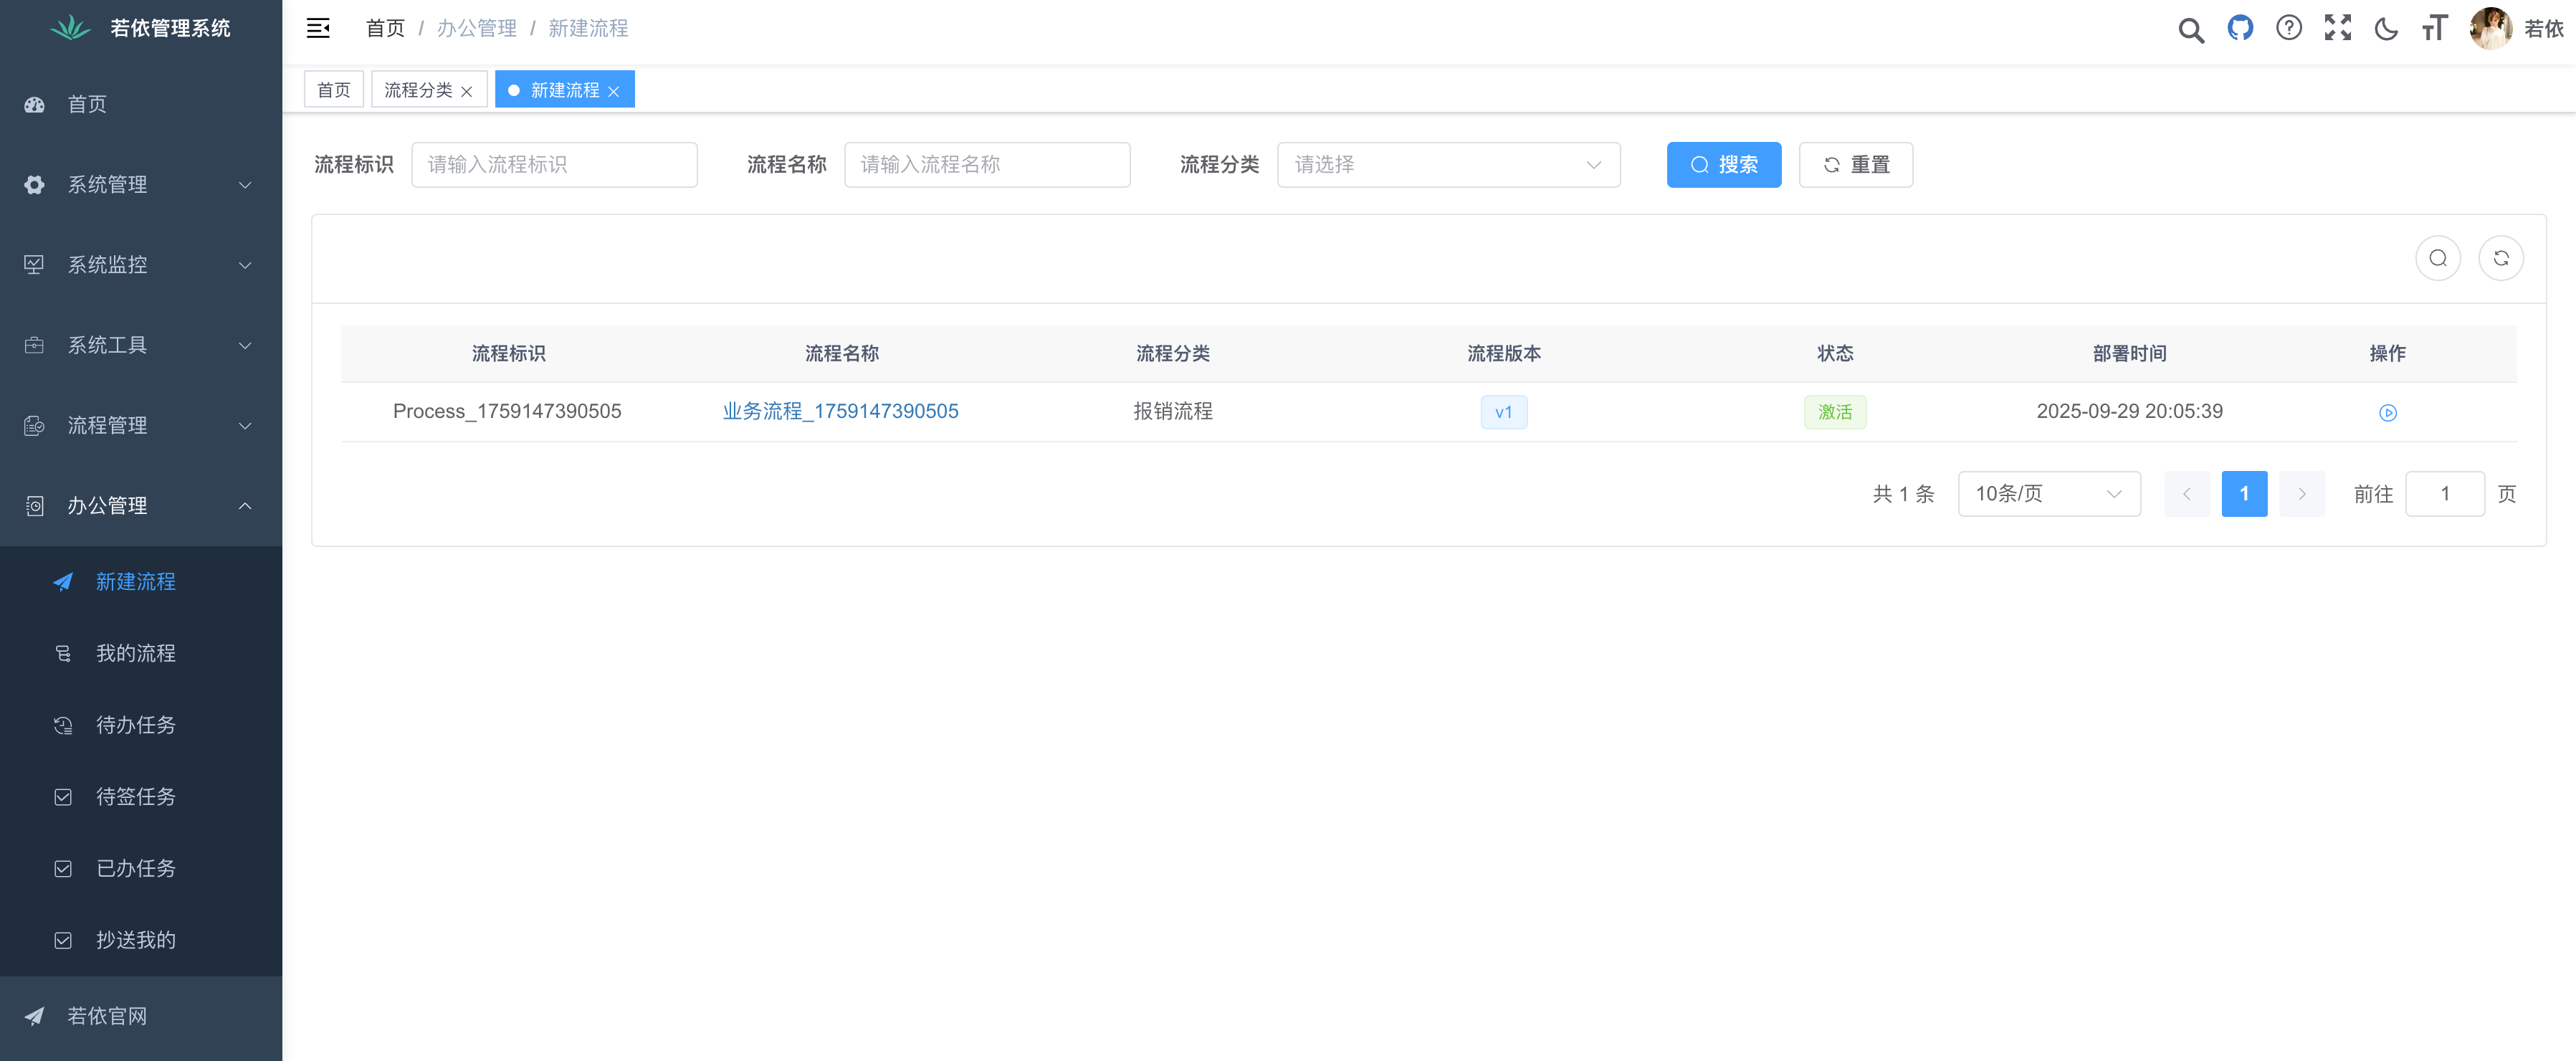Click the blue 搜索 button
Screen dimensions: 2576x1061
coord(1723,165)
